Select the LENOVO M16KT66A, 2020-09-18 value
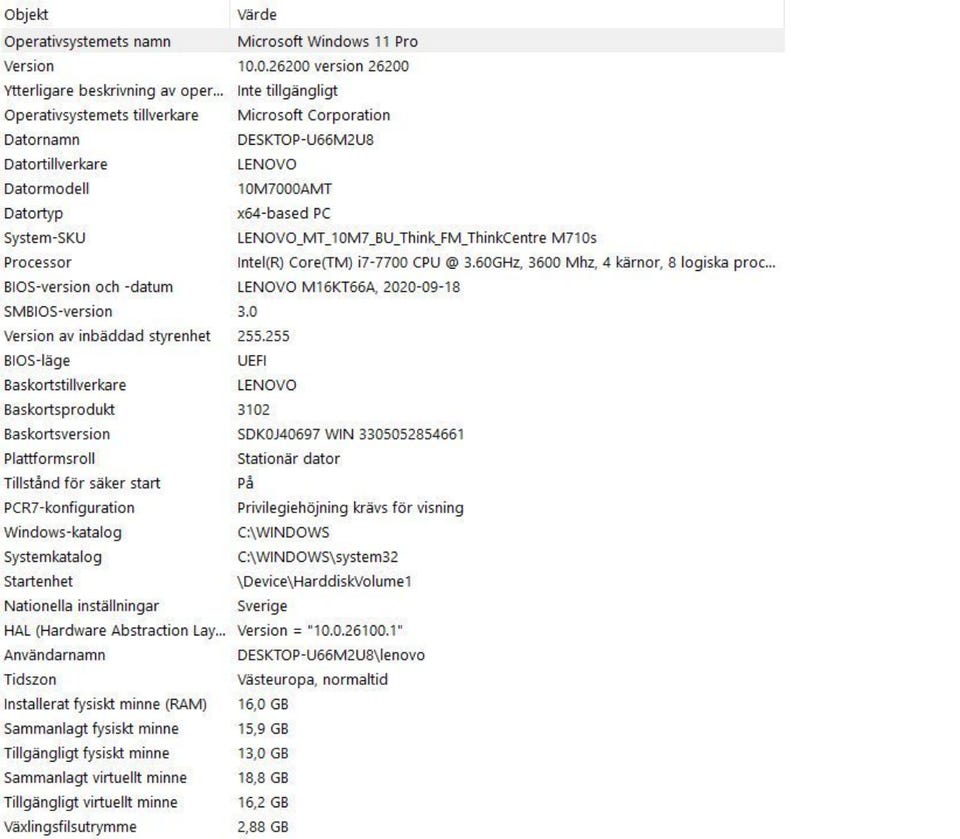Image resolution: width=960 pixels, height=839 pixels. tap(348, 287)
